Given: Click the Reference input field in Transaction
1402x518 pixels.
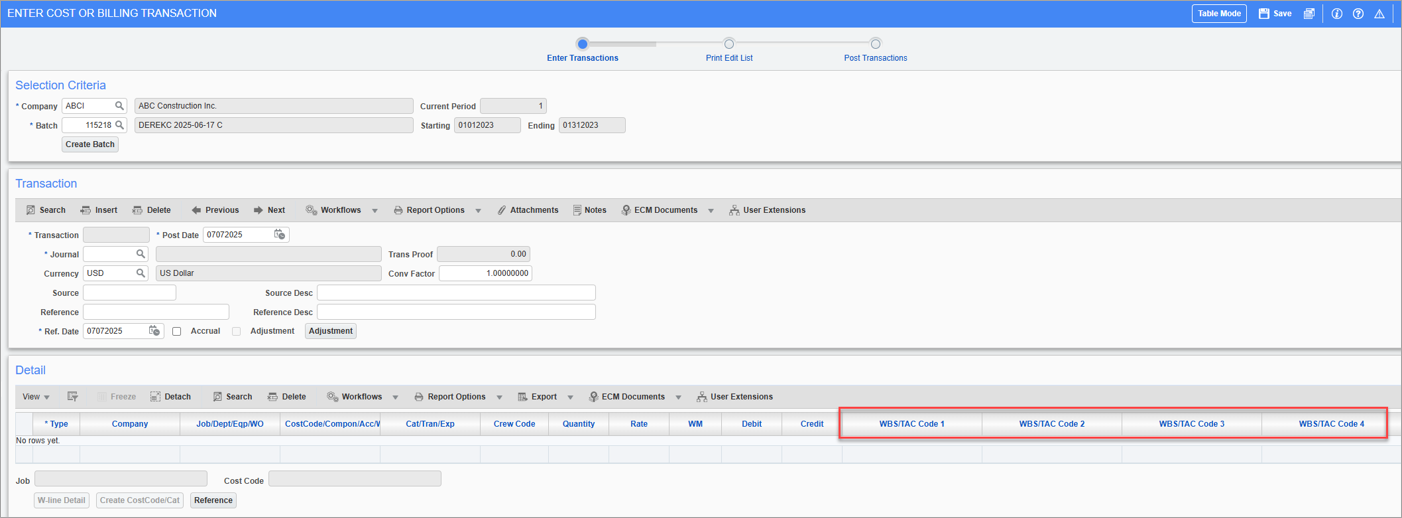Looking at the screenshot, I should tap(156, 312).
